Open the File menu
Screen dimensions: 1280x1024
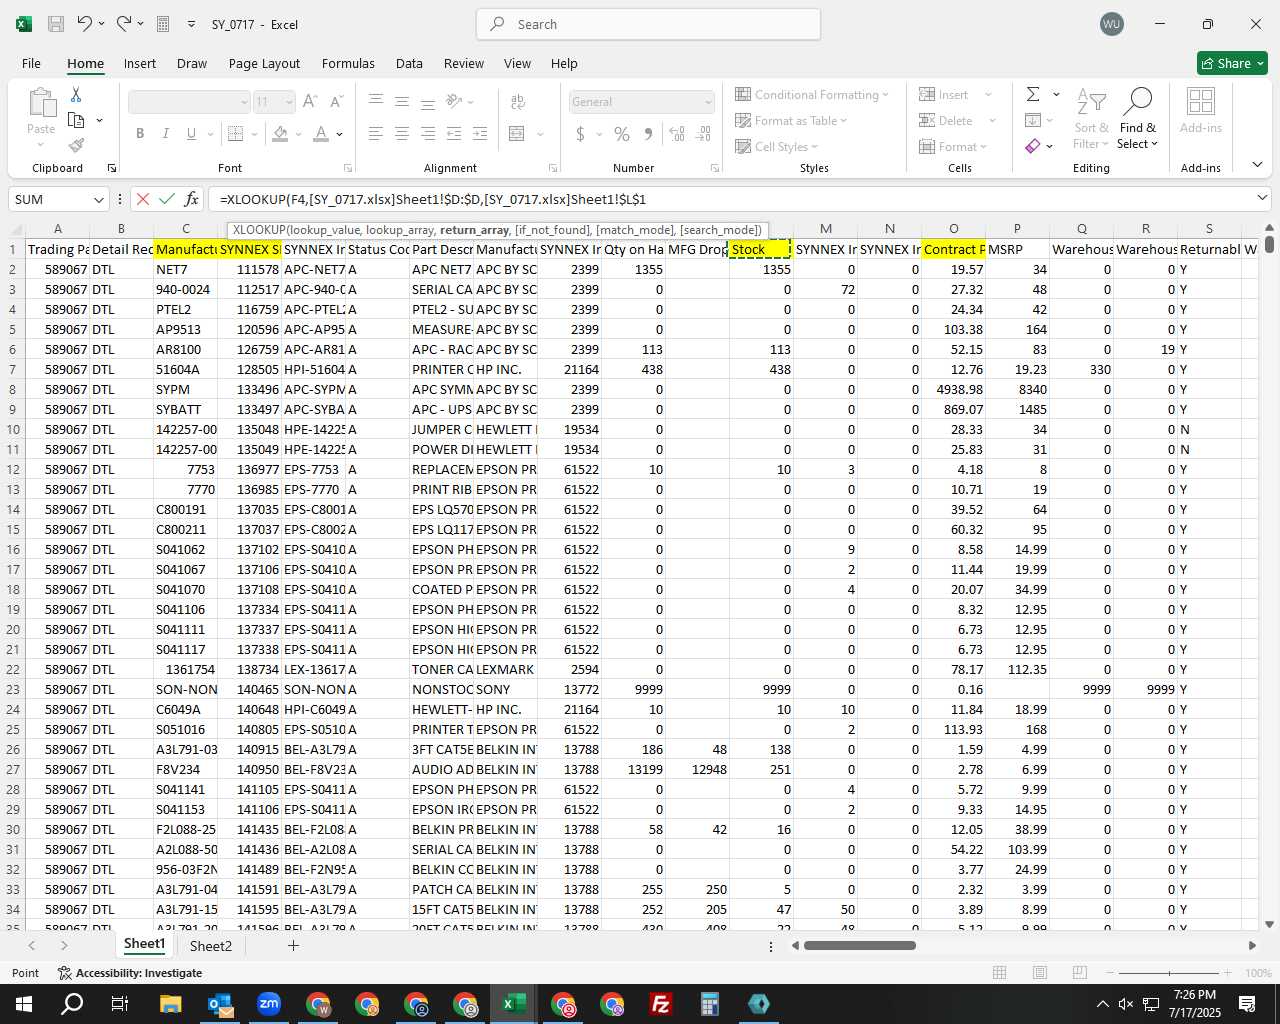[x=31, y=63]
